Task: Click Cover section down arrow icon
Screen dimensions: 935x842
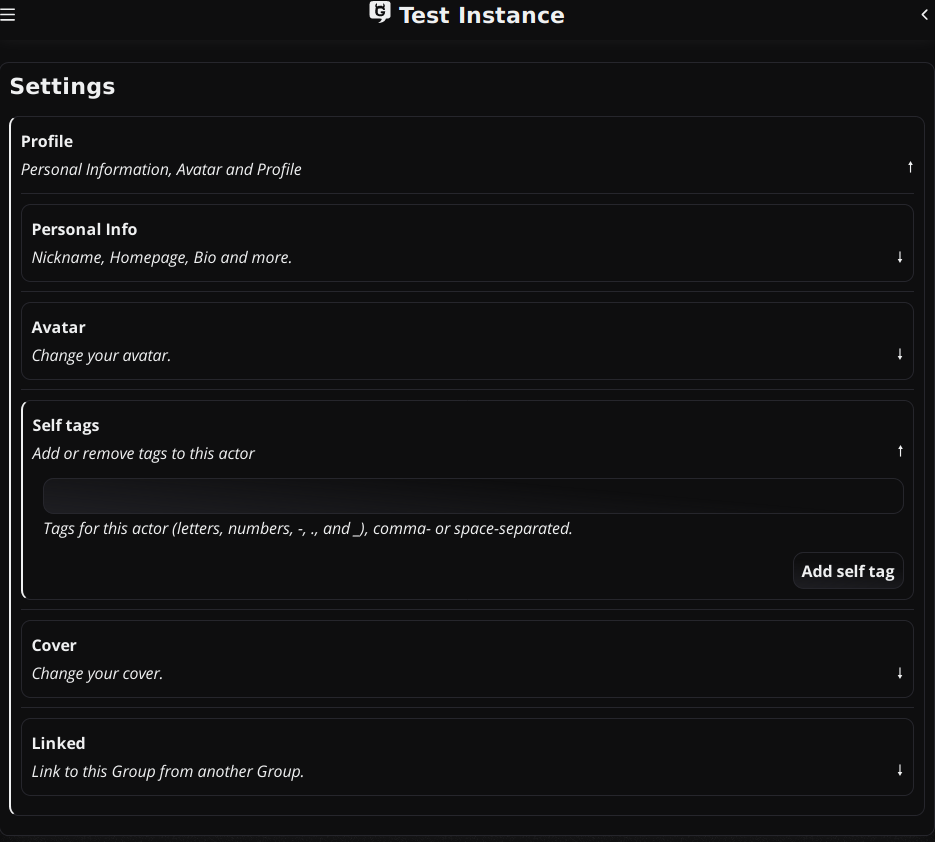Action: (900, 673)
